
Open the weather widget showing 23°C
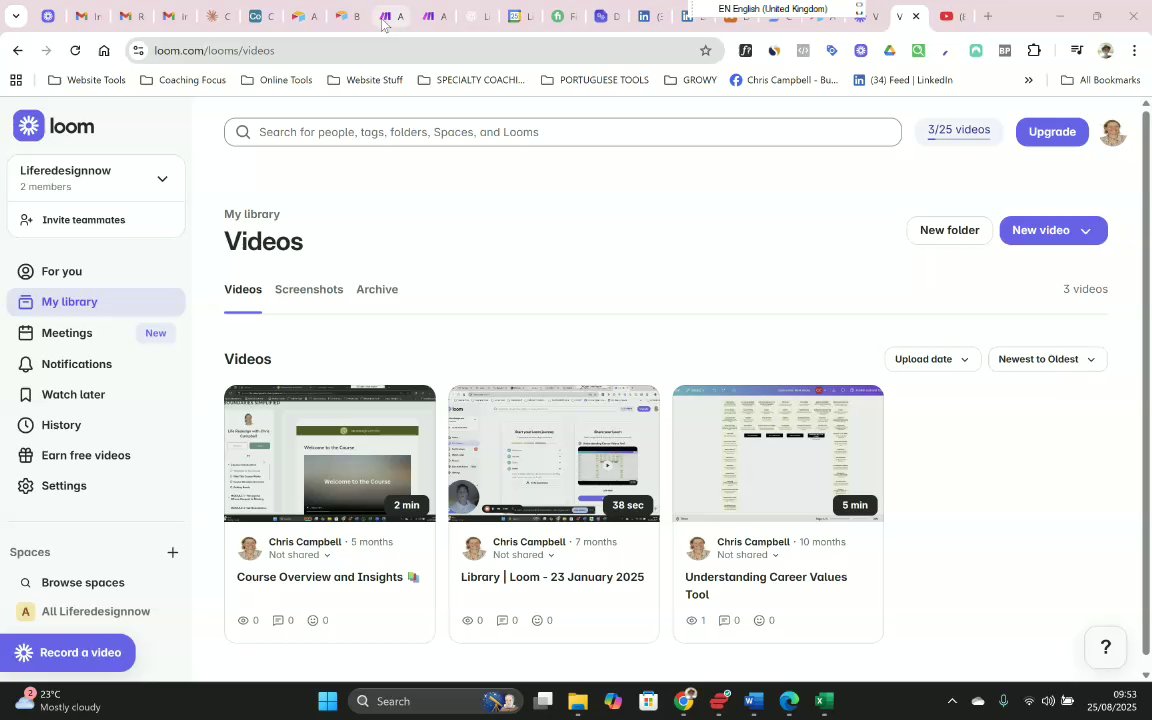57,701
